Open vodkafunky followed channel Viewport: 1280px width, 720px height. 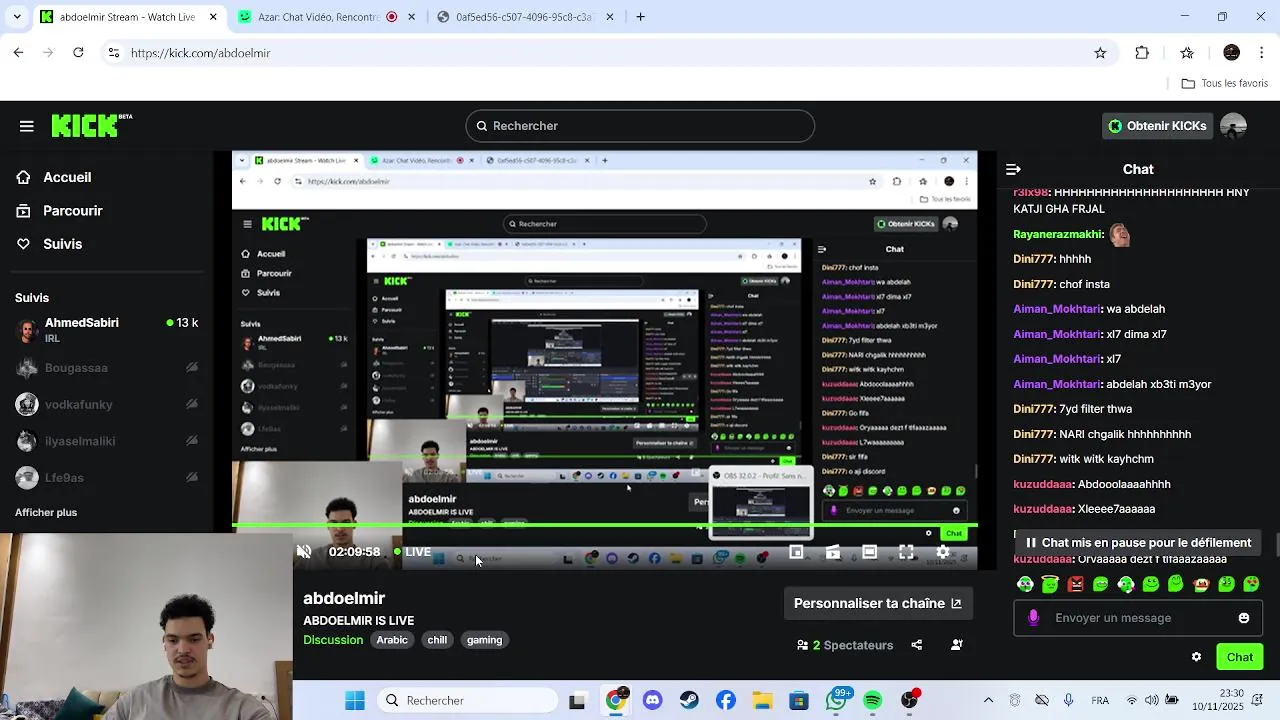(x=107, y=405)
